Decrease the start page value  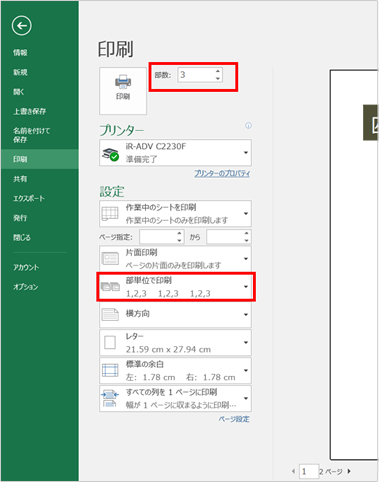point(180,240)
